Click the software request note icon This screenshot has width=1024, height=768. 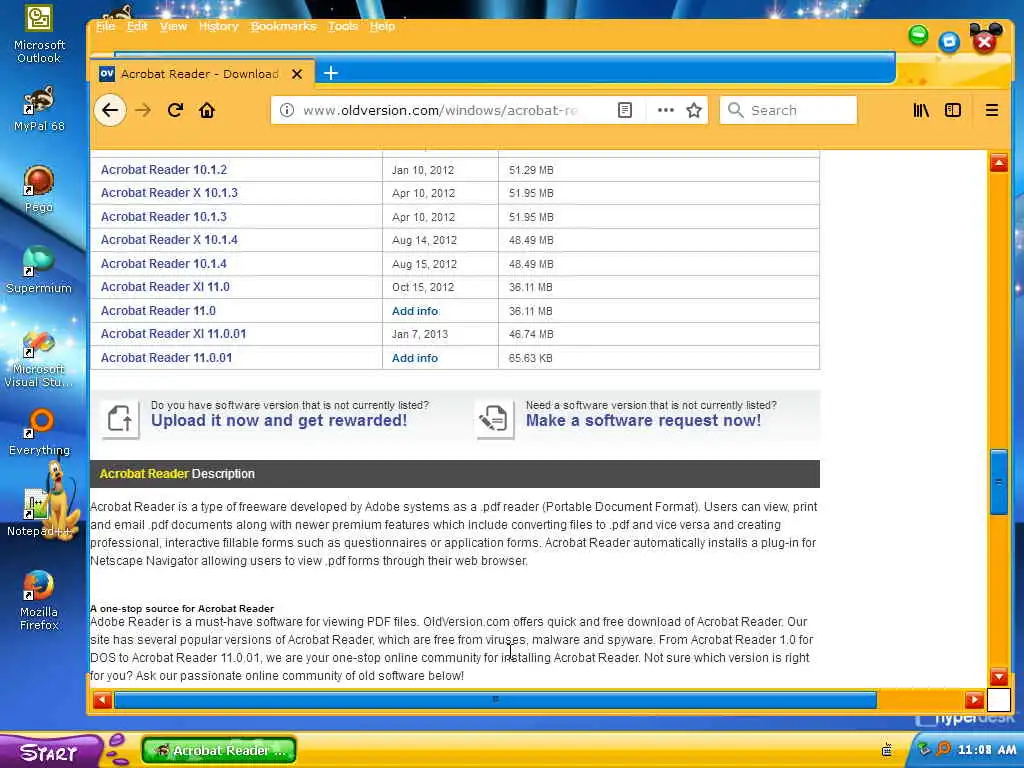coord(494,419)
